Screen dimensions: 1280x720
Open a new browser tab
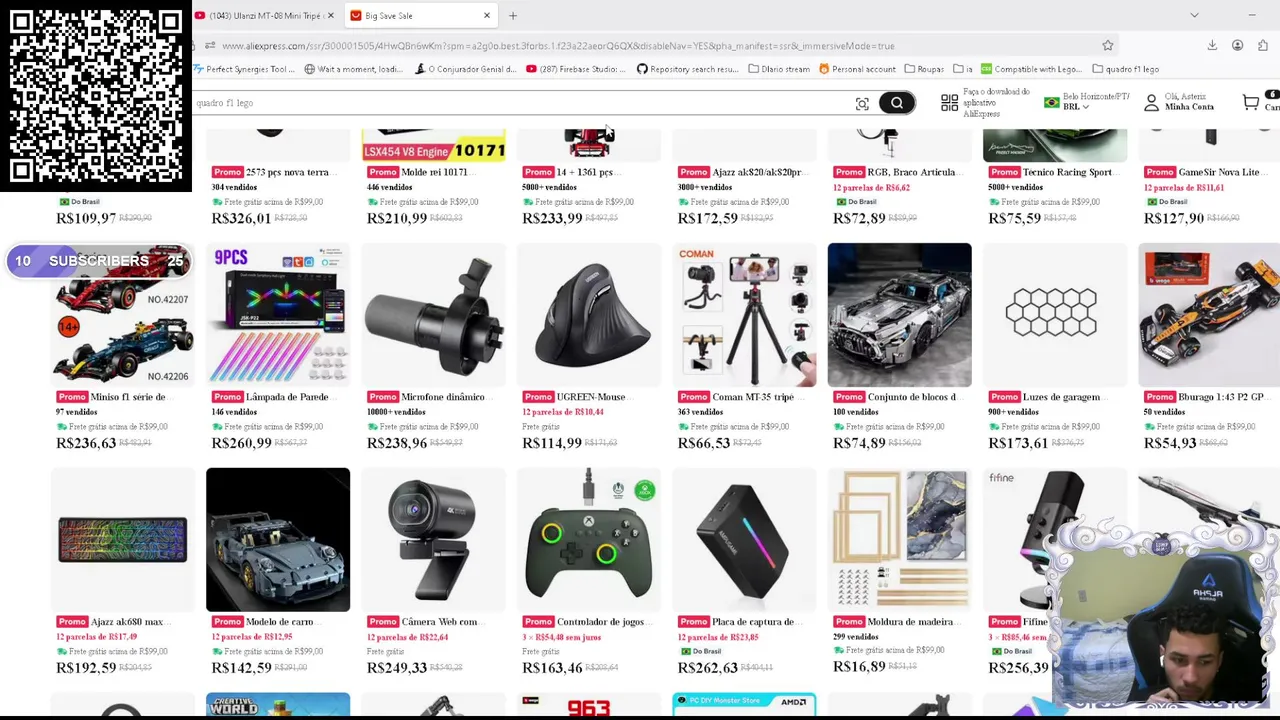tap(513, 16)
